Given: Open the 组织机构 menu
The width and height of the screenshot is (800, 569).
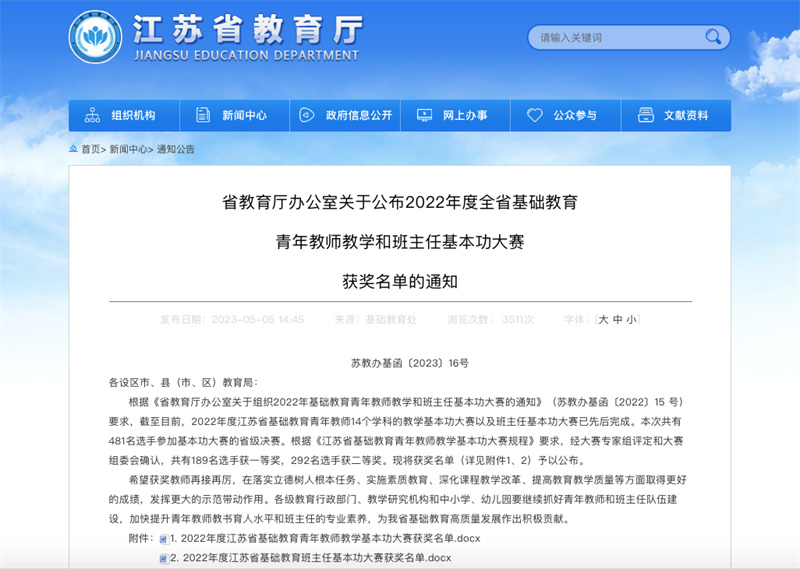Looking at the screenshot, I should click(124, 115).
